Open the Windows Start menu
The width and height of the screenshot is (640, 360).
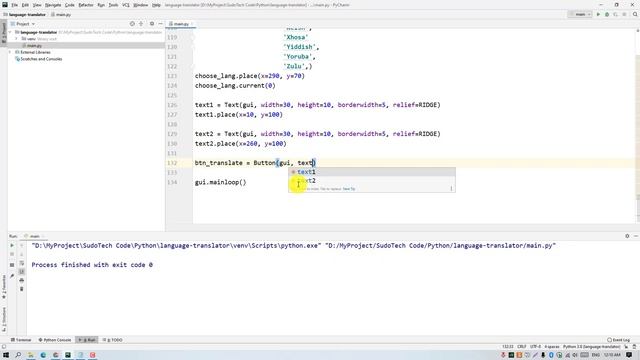click(x=6, y=355)
